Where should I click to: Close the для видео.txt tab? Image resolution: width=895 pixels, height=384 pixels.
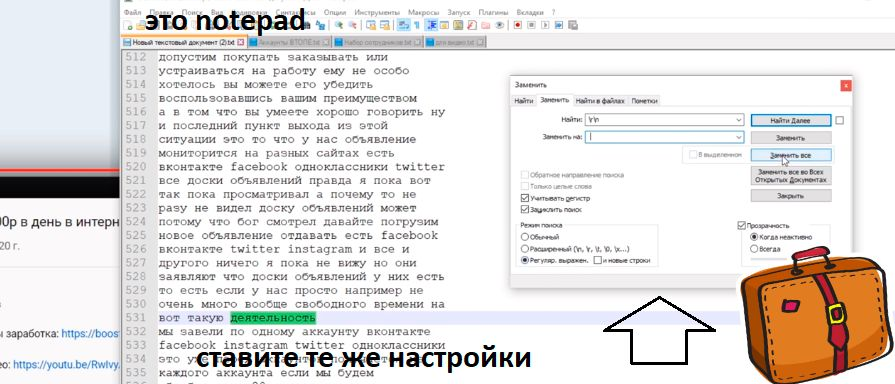click(481, 42)
